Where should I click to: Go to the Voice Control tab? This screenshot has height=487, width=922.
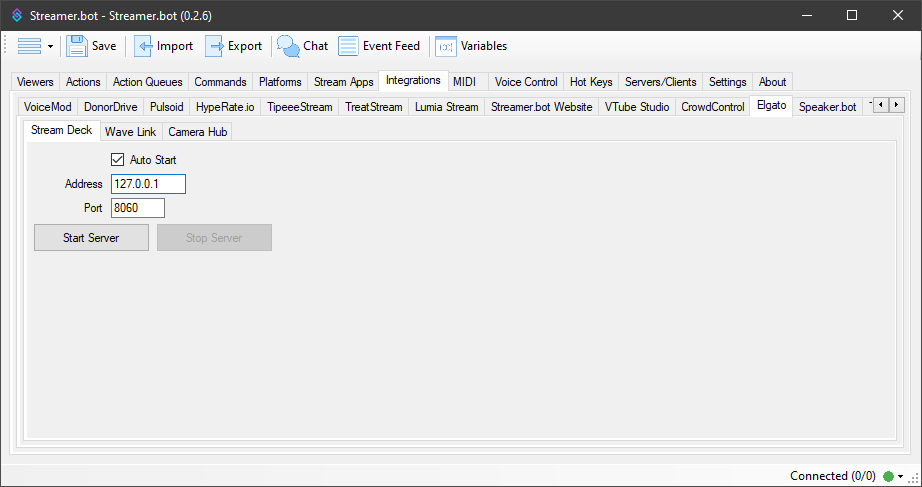pyautogui.click(x=526, y=82)
